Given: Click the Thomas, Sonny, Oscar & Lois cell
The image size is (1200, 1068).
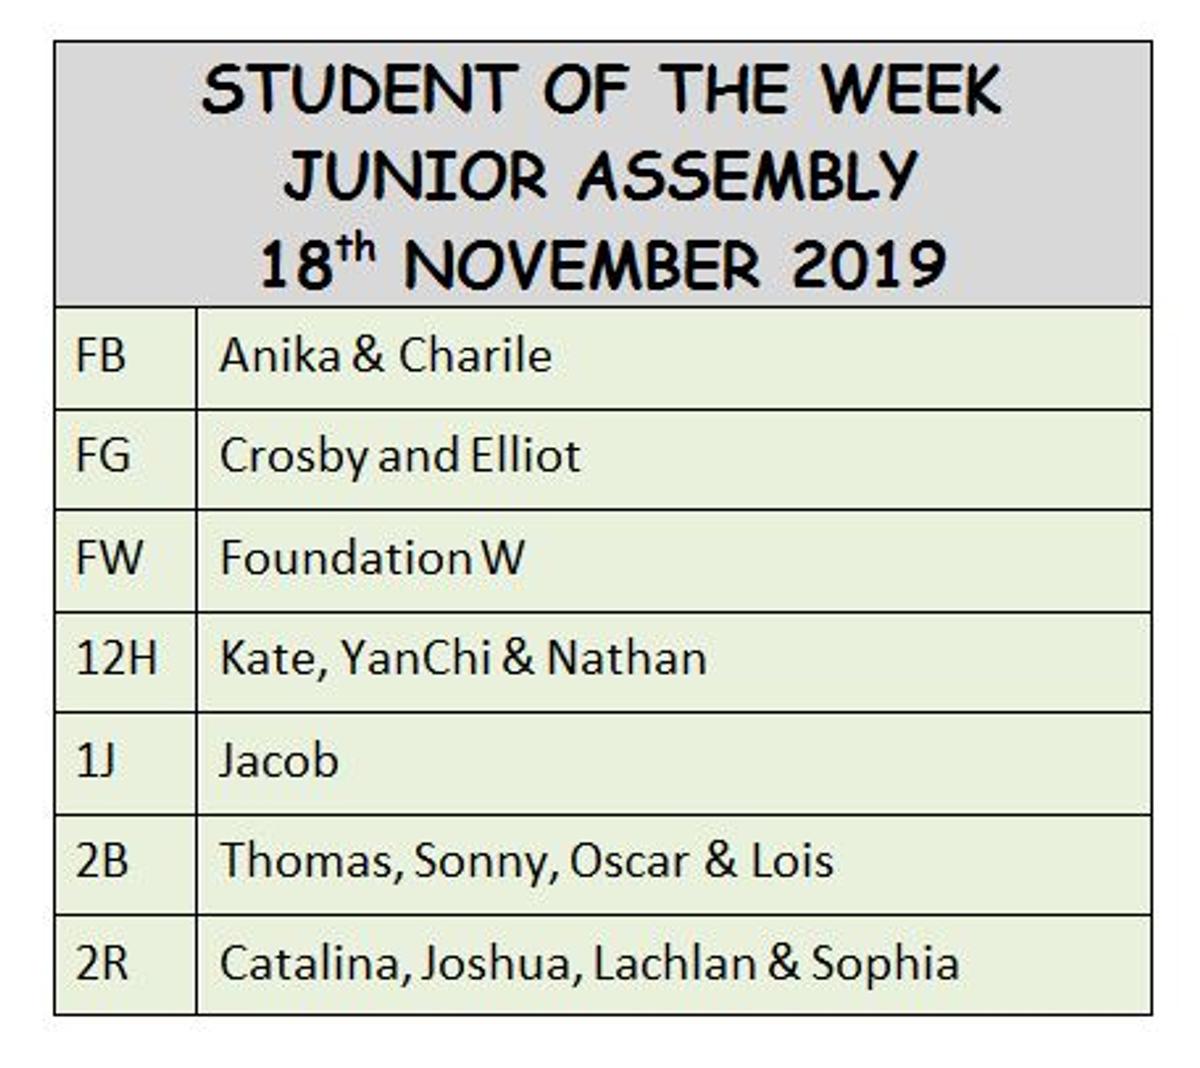Looking at the screenshot, I should tap(674, 865).
